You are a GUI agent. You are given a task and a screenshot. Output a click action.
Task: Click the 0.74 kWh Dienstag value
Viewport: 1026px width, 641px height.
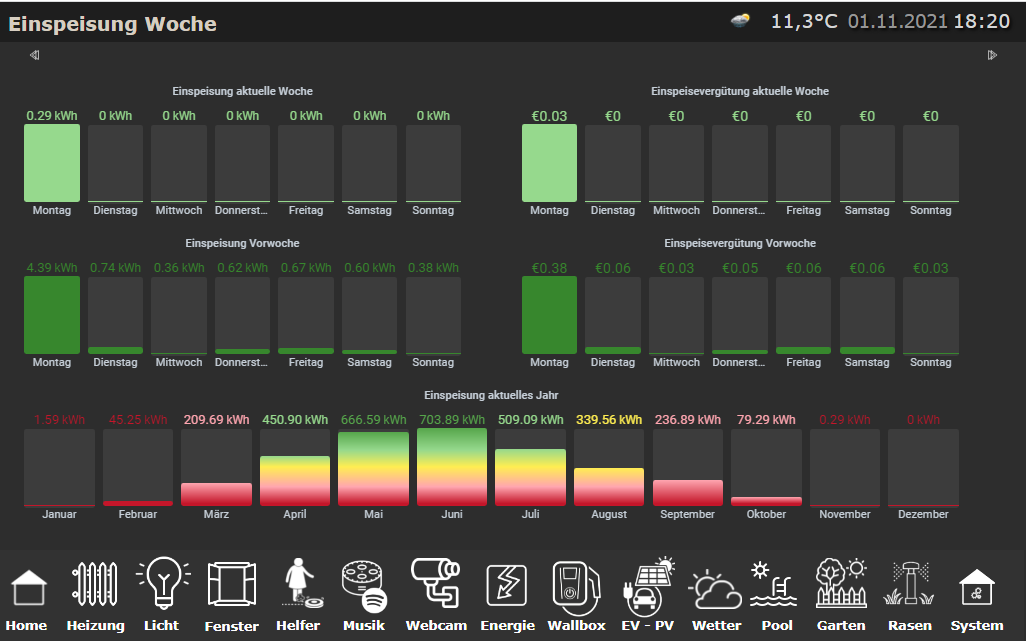(x=115, y=268)
